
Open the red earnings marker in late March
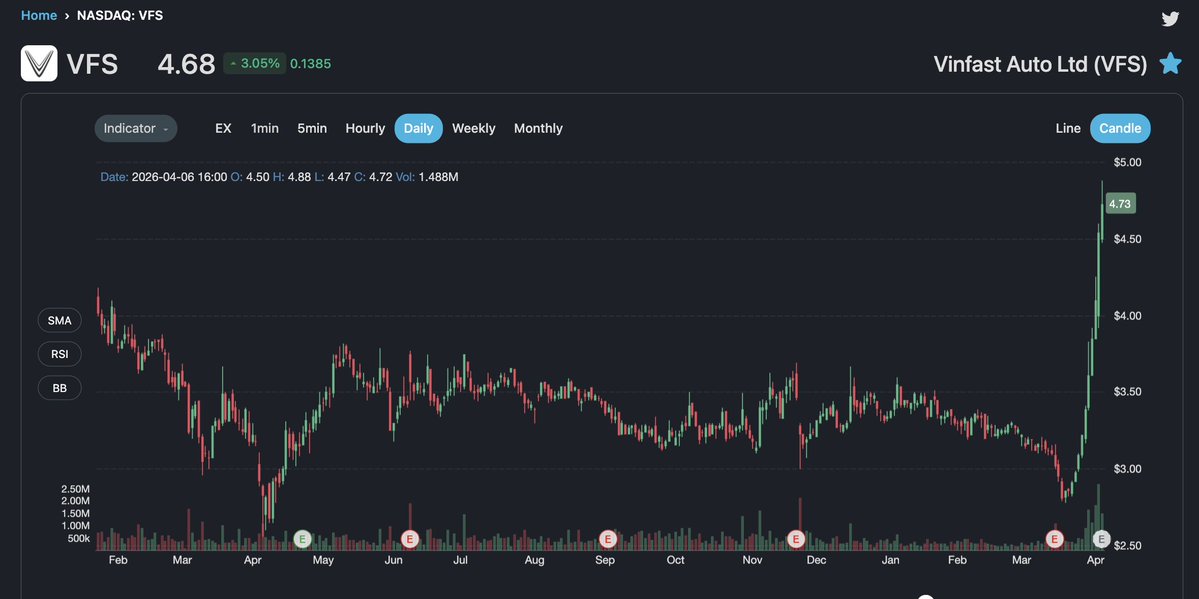pyautogui.click(x=1054, y=539)
